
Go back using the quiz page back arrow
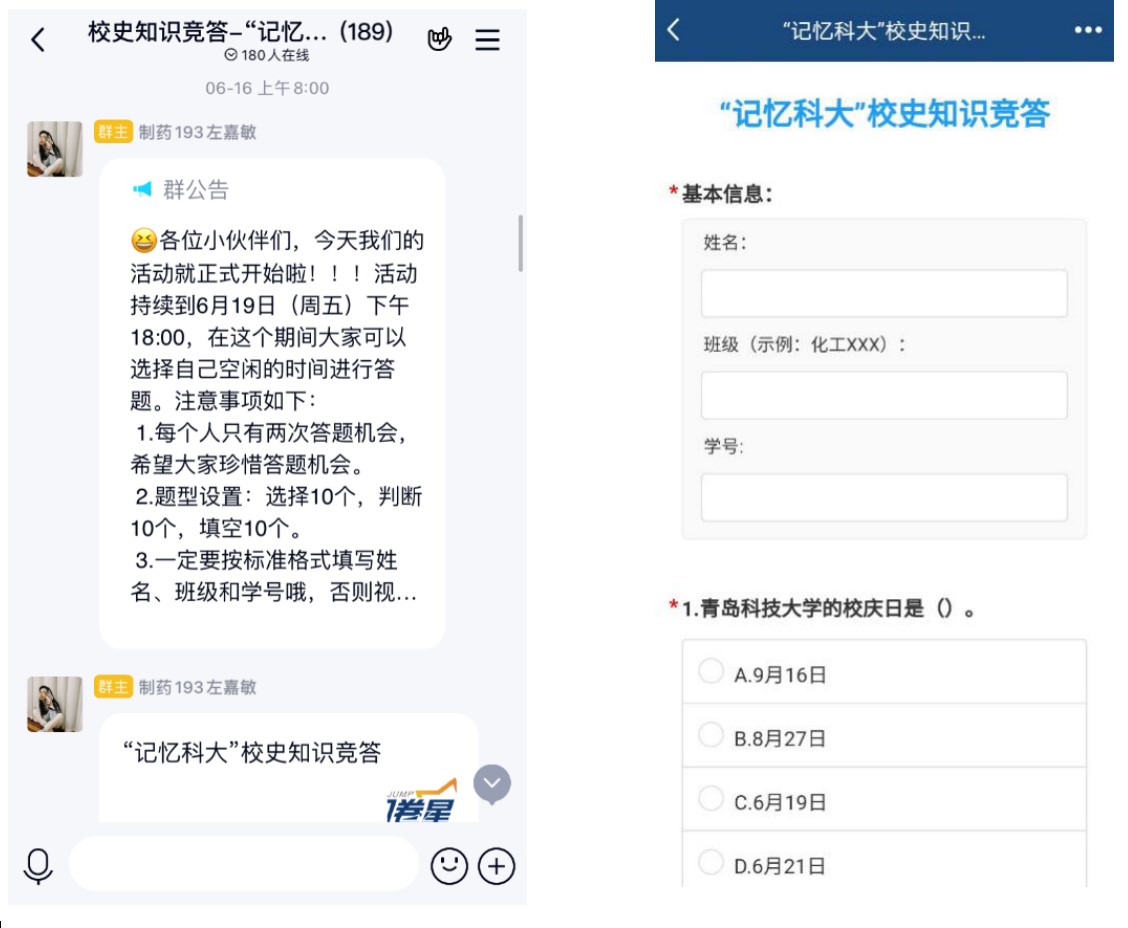[x=674, y=30]
